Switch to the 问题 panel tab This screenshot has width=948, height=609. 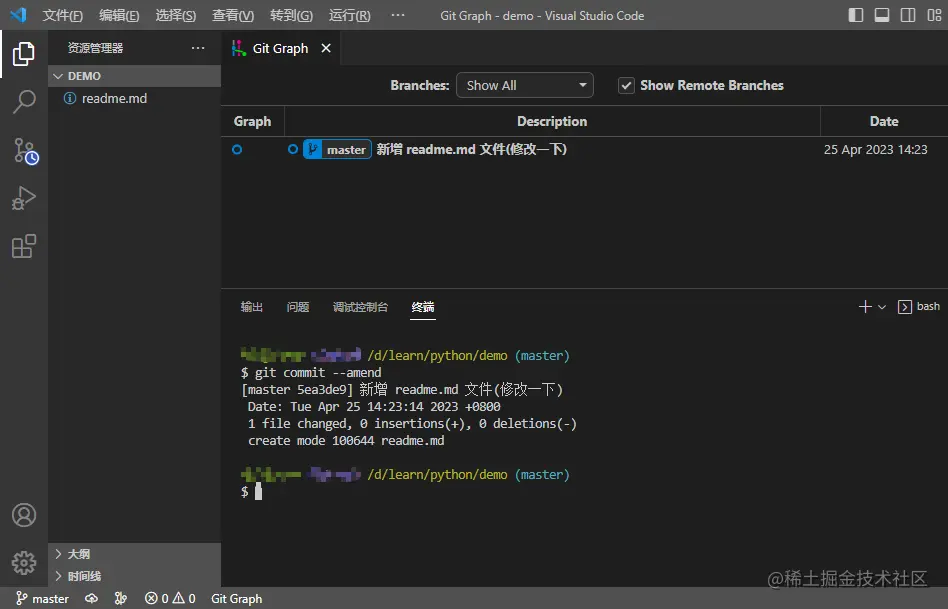click(x=297, y=307)
